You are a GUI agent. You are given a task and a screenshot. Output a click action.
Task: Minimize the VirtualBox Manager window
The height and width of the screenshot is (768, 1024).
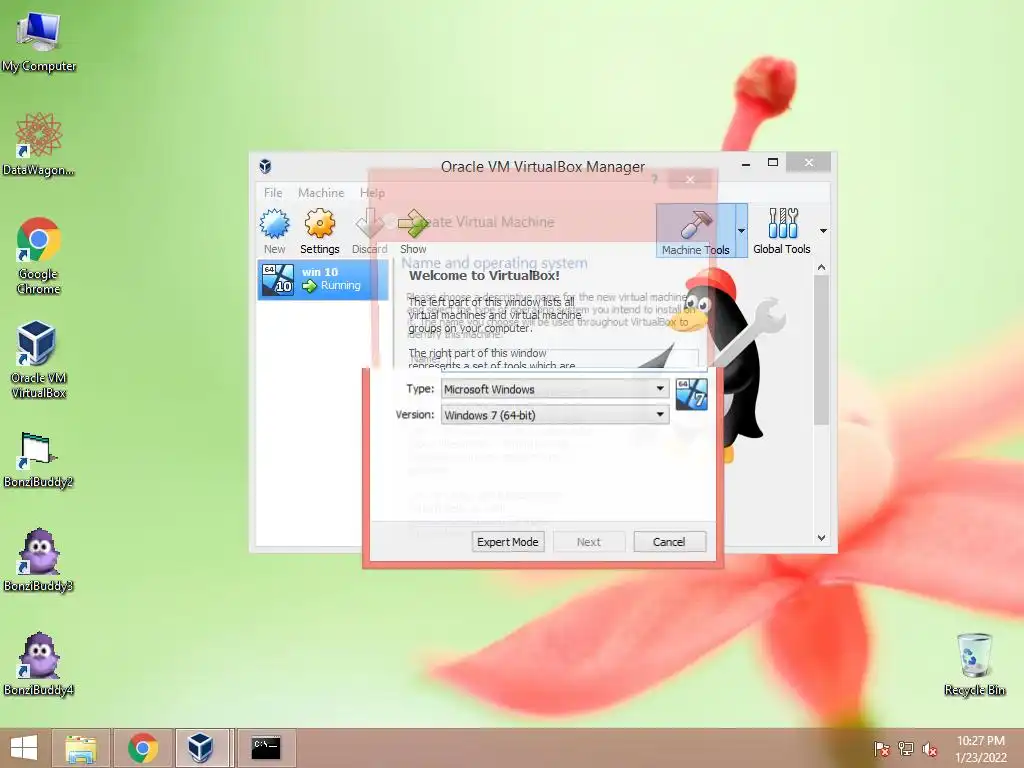746,163
